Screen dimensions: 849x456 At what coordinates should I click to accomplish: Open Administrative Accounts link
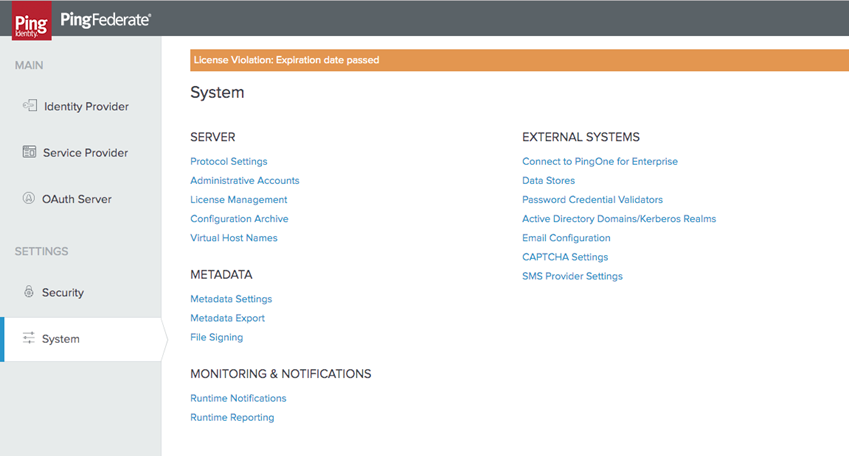point(245,180)
